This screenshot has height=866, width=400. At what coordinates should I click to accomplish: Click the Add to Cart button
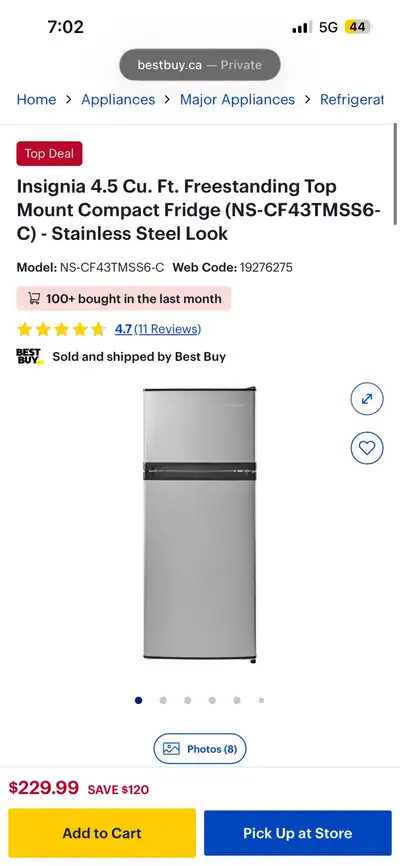click(102, 833)
